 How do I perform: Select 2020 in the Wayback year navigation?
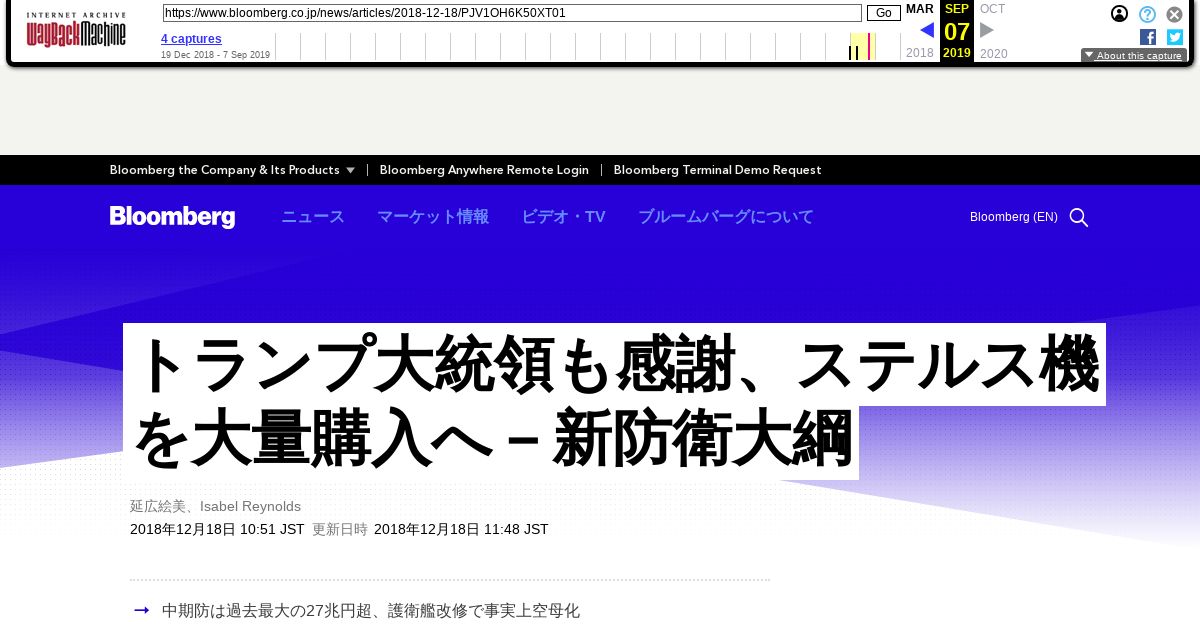[994, 54]
